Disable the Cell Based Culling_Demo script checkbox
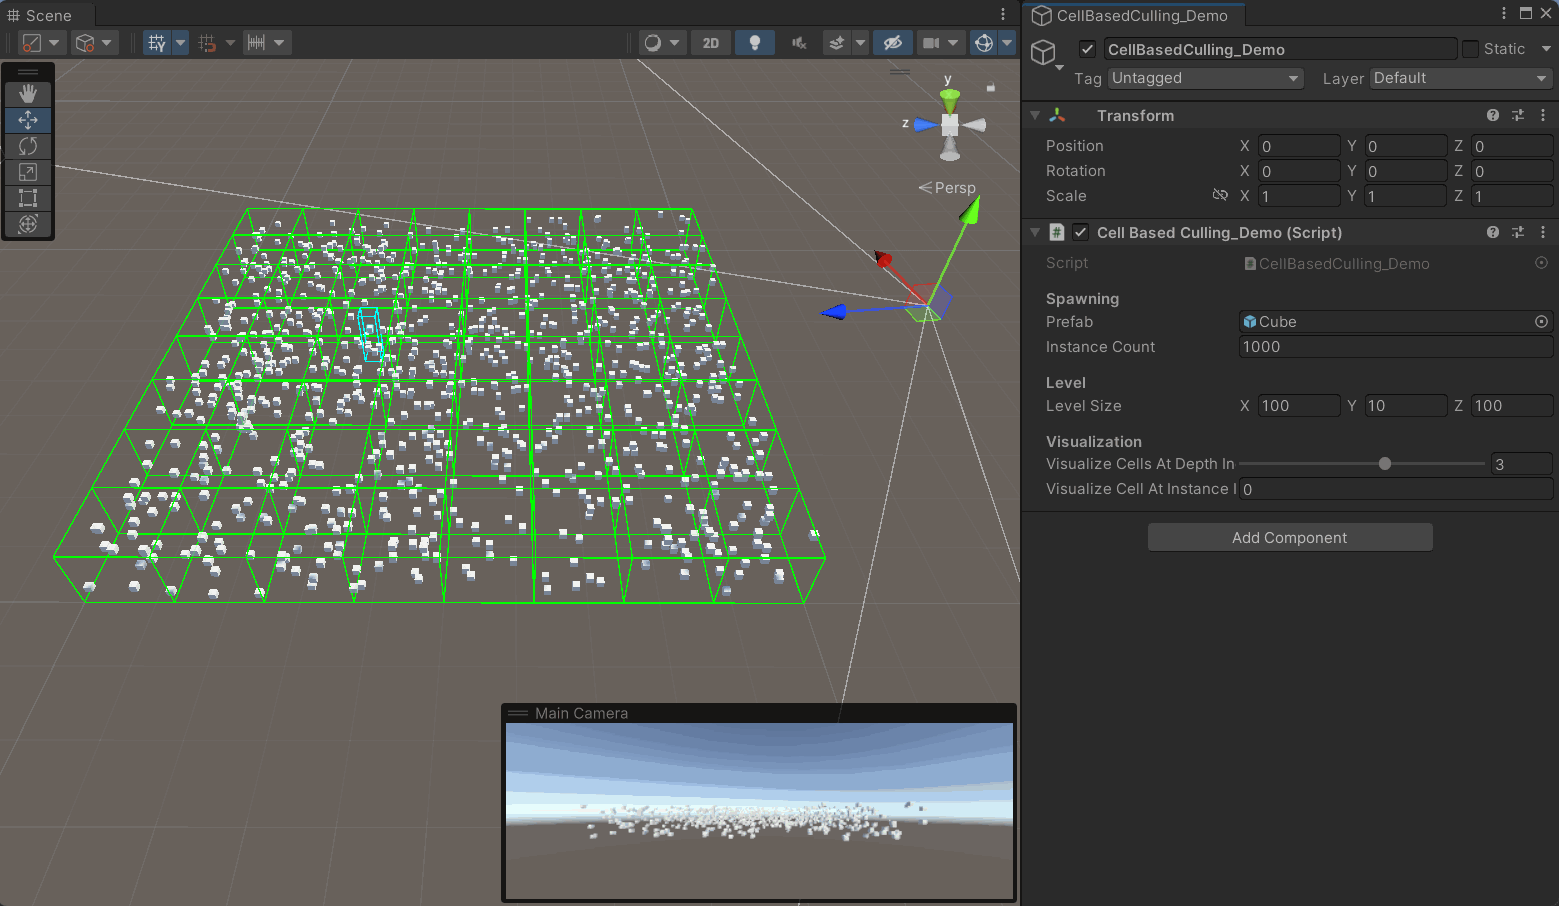Viewport: 1559px width, 906px height. tap(1080, 232)
